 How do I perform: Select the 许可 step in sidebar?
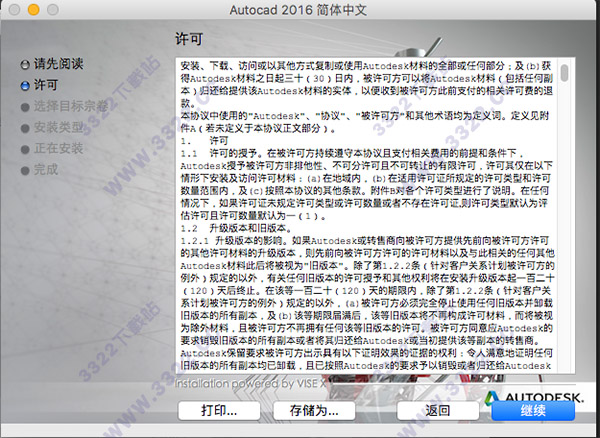tap(46, 85)
